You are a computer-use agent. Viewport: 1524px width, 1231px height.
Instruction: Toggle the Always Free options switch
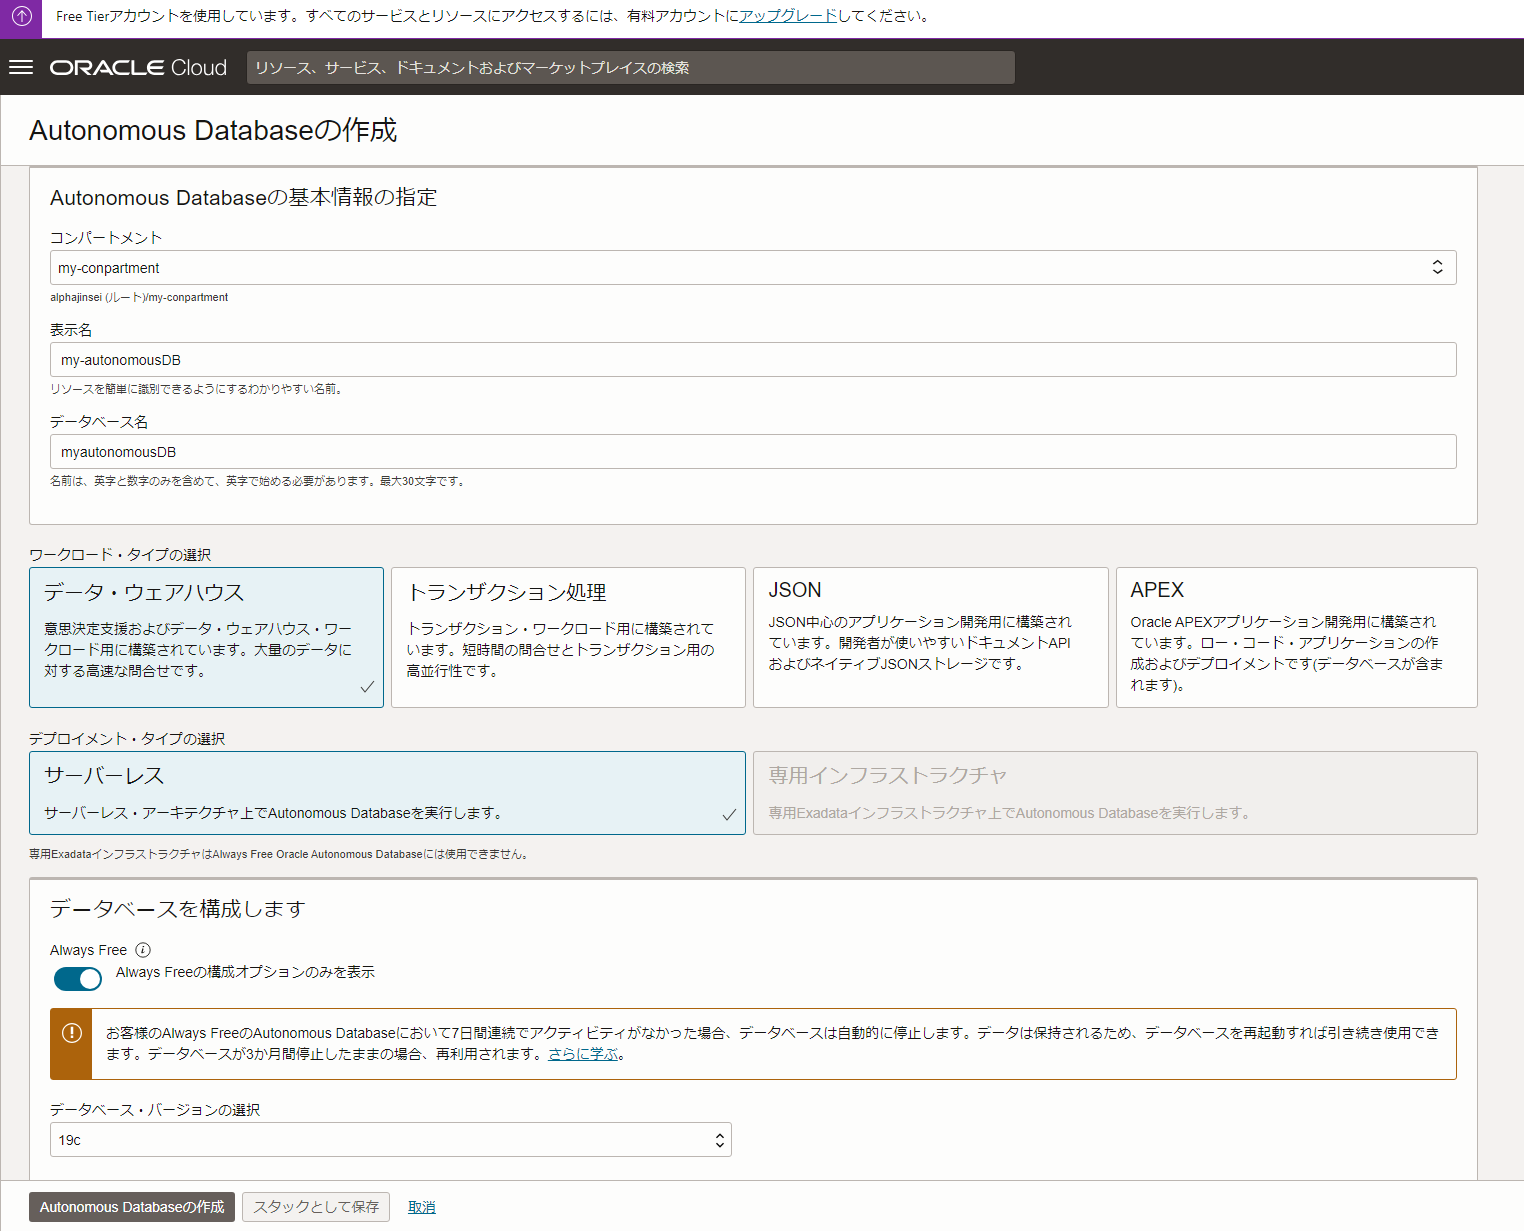tap(78, 979)
